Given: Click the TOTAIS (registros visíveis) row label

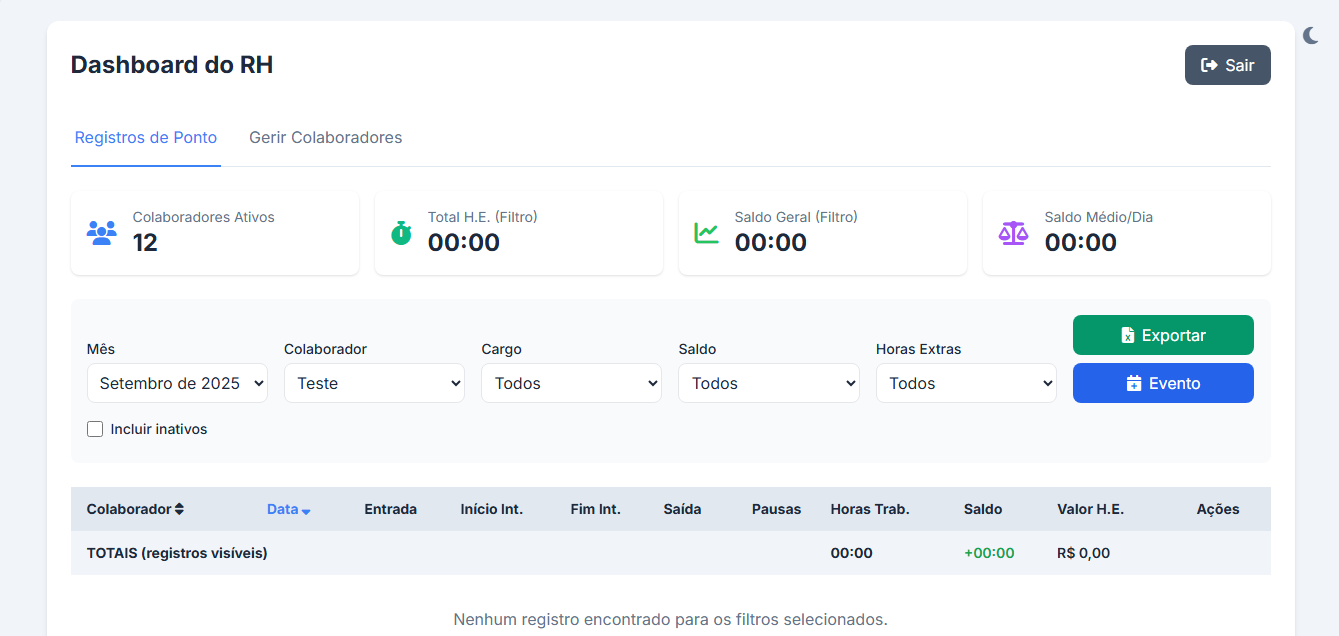Looking at the screenshot, I should pyautogui.click(x=177, y=553).
